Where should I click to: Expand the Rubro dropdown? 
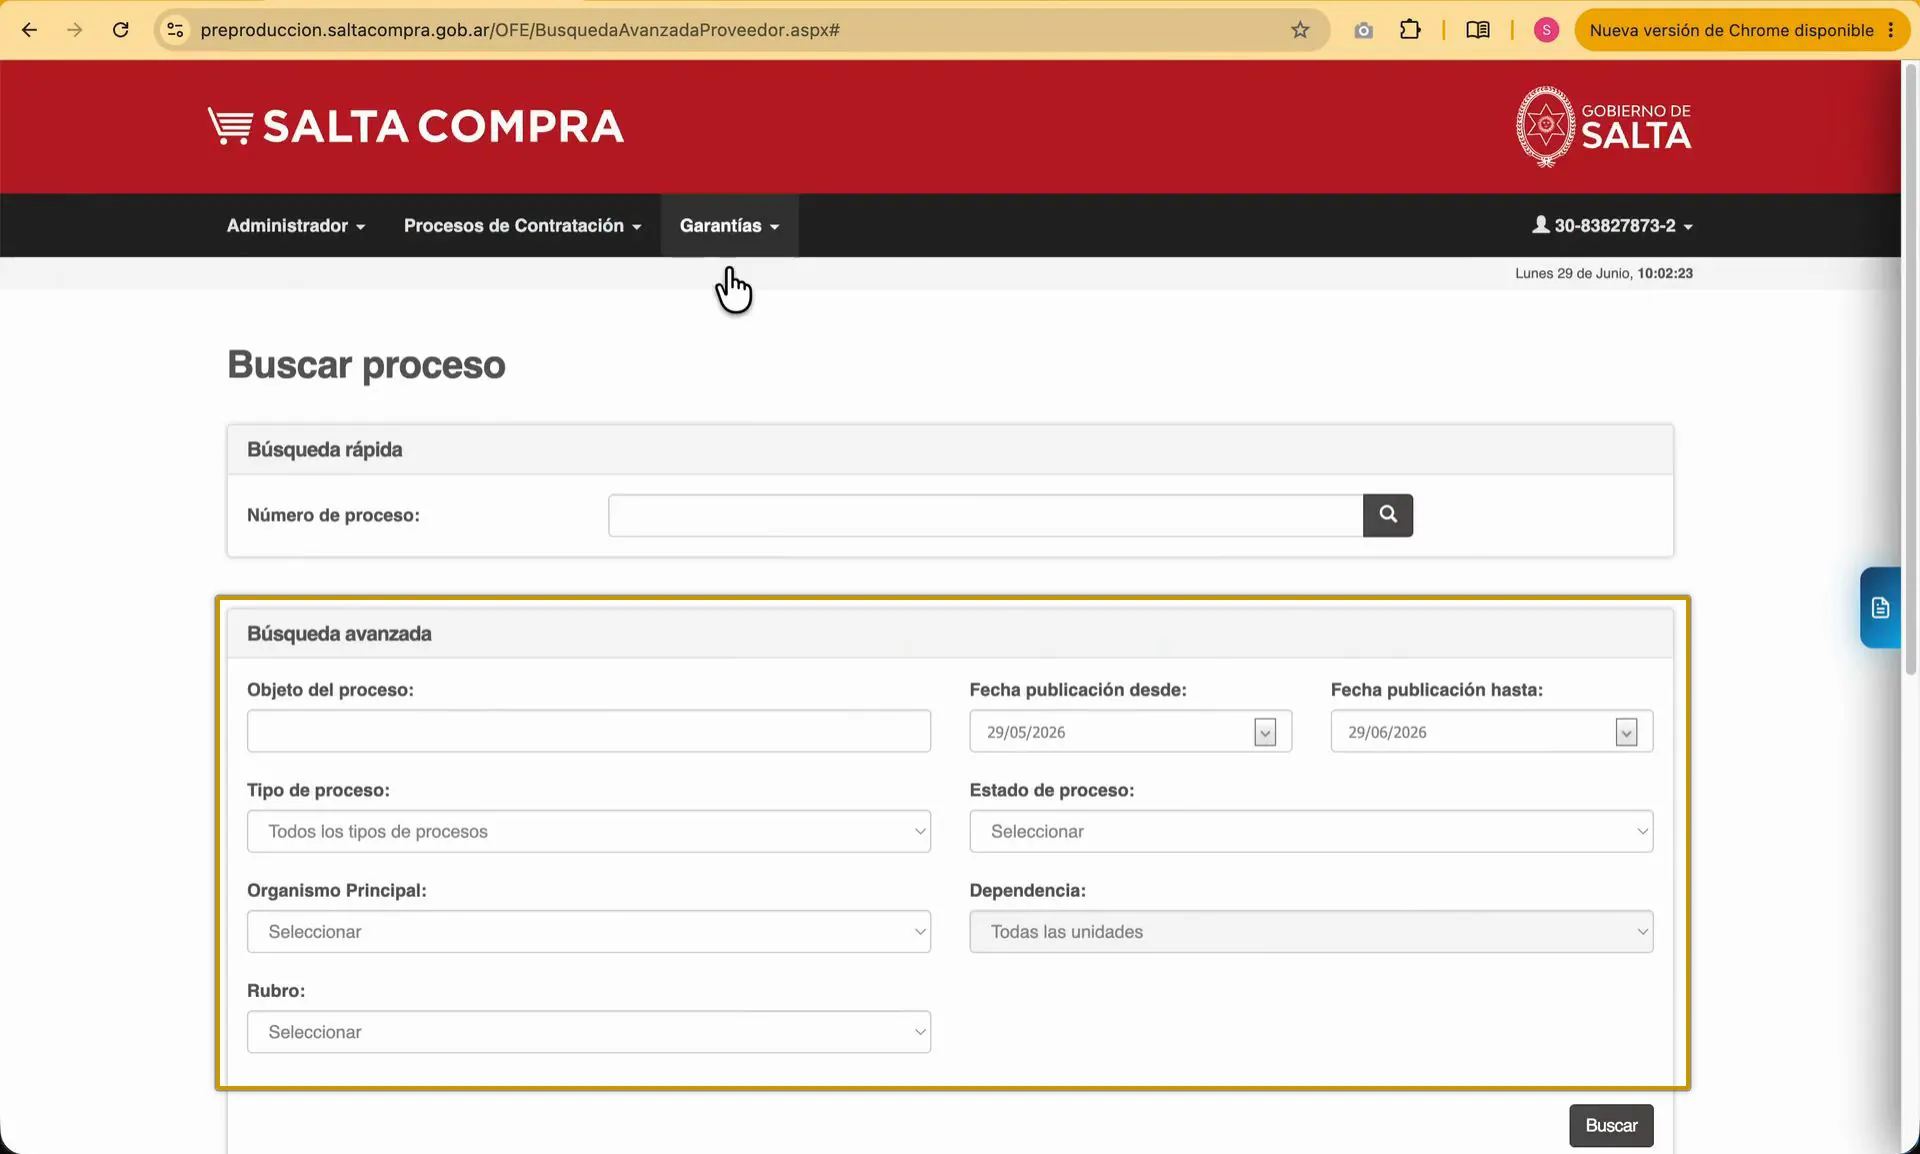pos(589,1032)
